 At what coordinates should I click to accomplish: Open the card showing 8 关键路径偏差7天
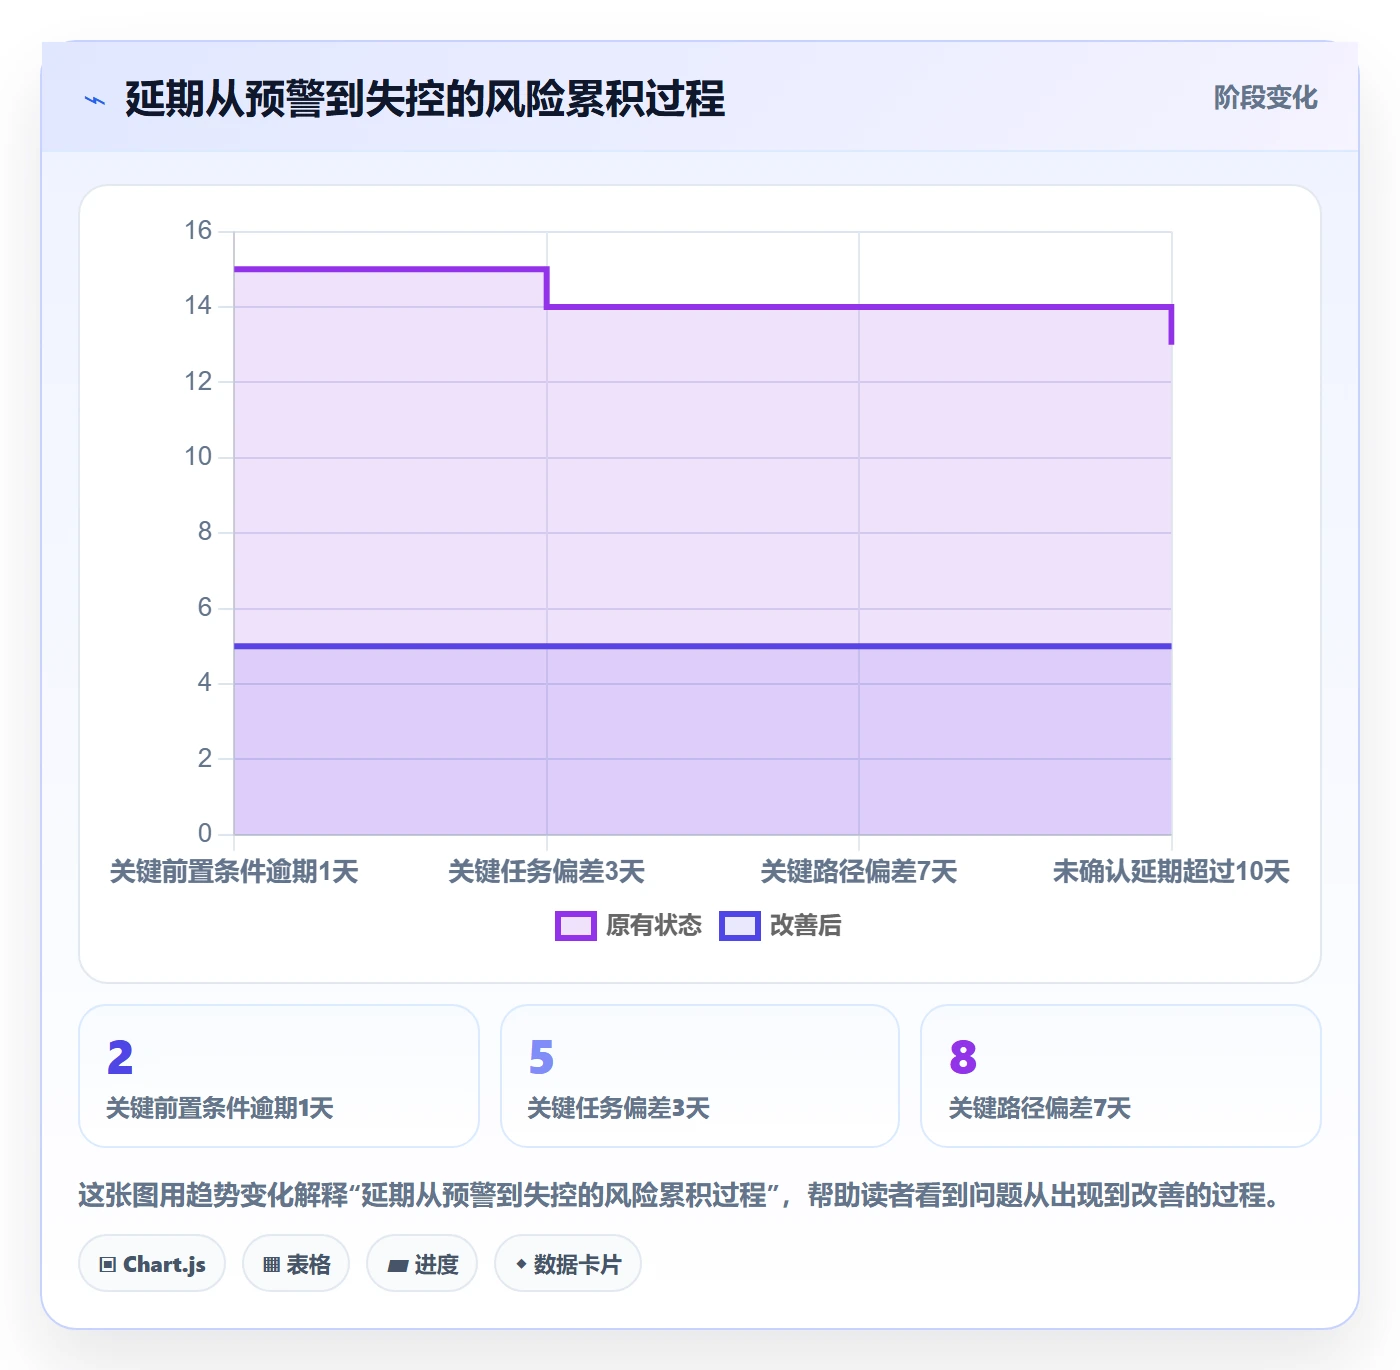(x=1121, y=1076)
